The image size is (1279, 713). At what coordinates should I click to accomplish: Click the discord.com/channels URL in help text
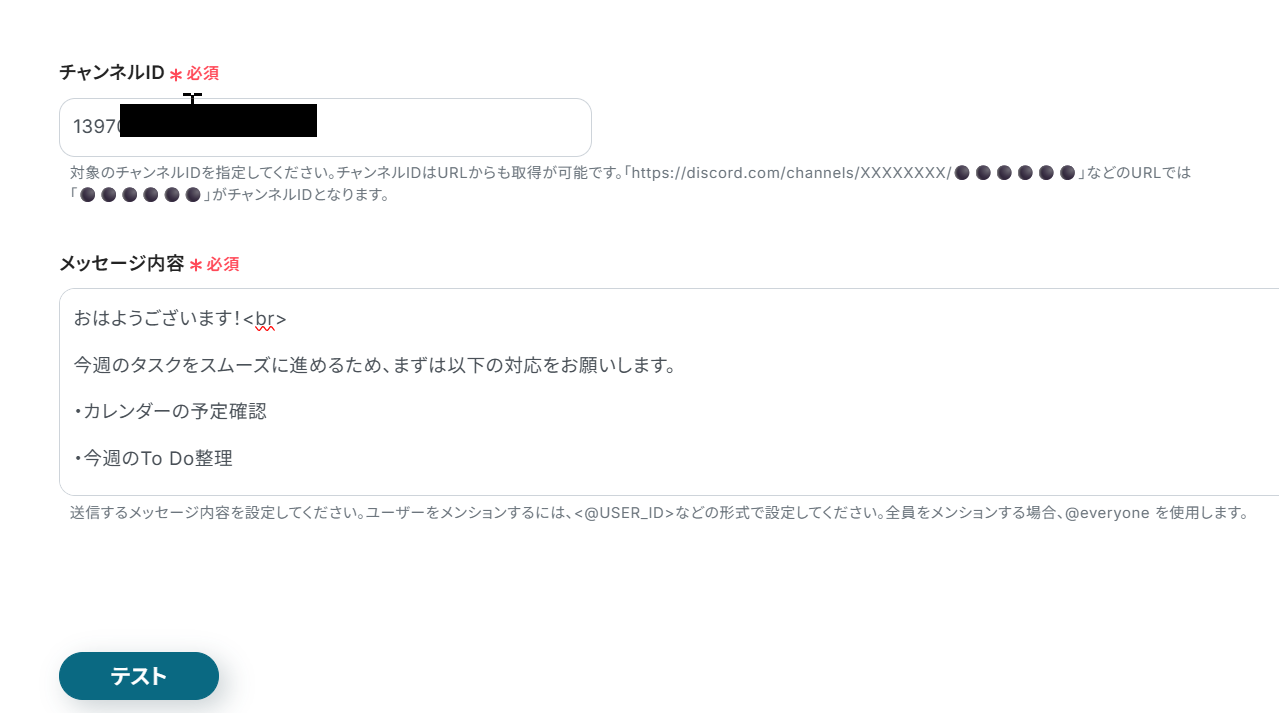(790, 172)
